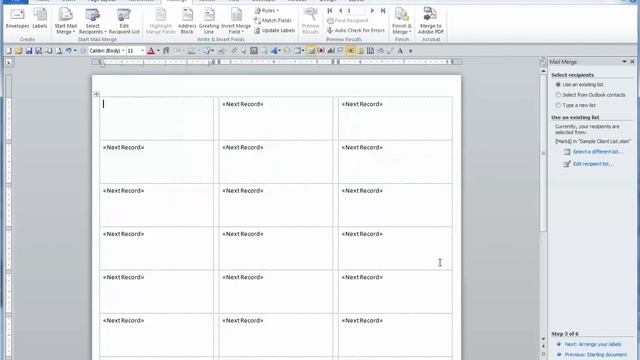Screen dimensions: 640x360
Task: Click the Undo icon in quick toolbar
Action: click(69, 51)
